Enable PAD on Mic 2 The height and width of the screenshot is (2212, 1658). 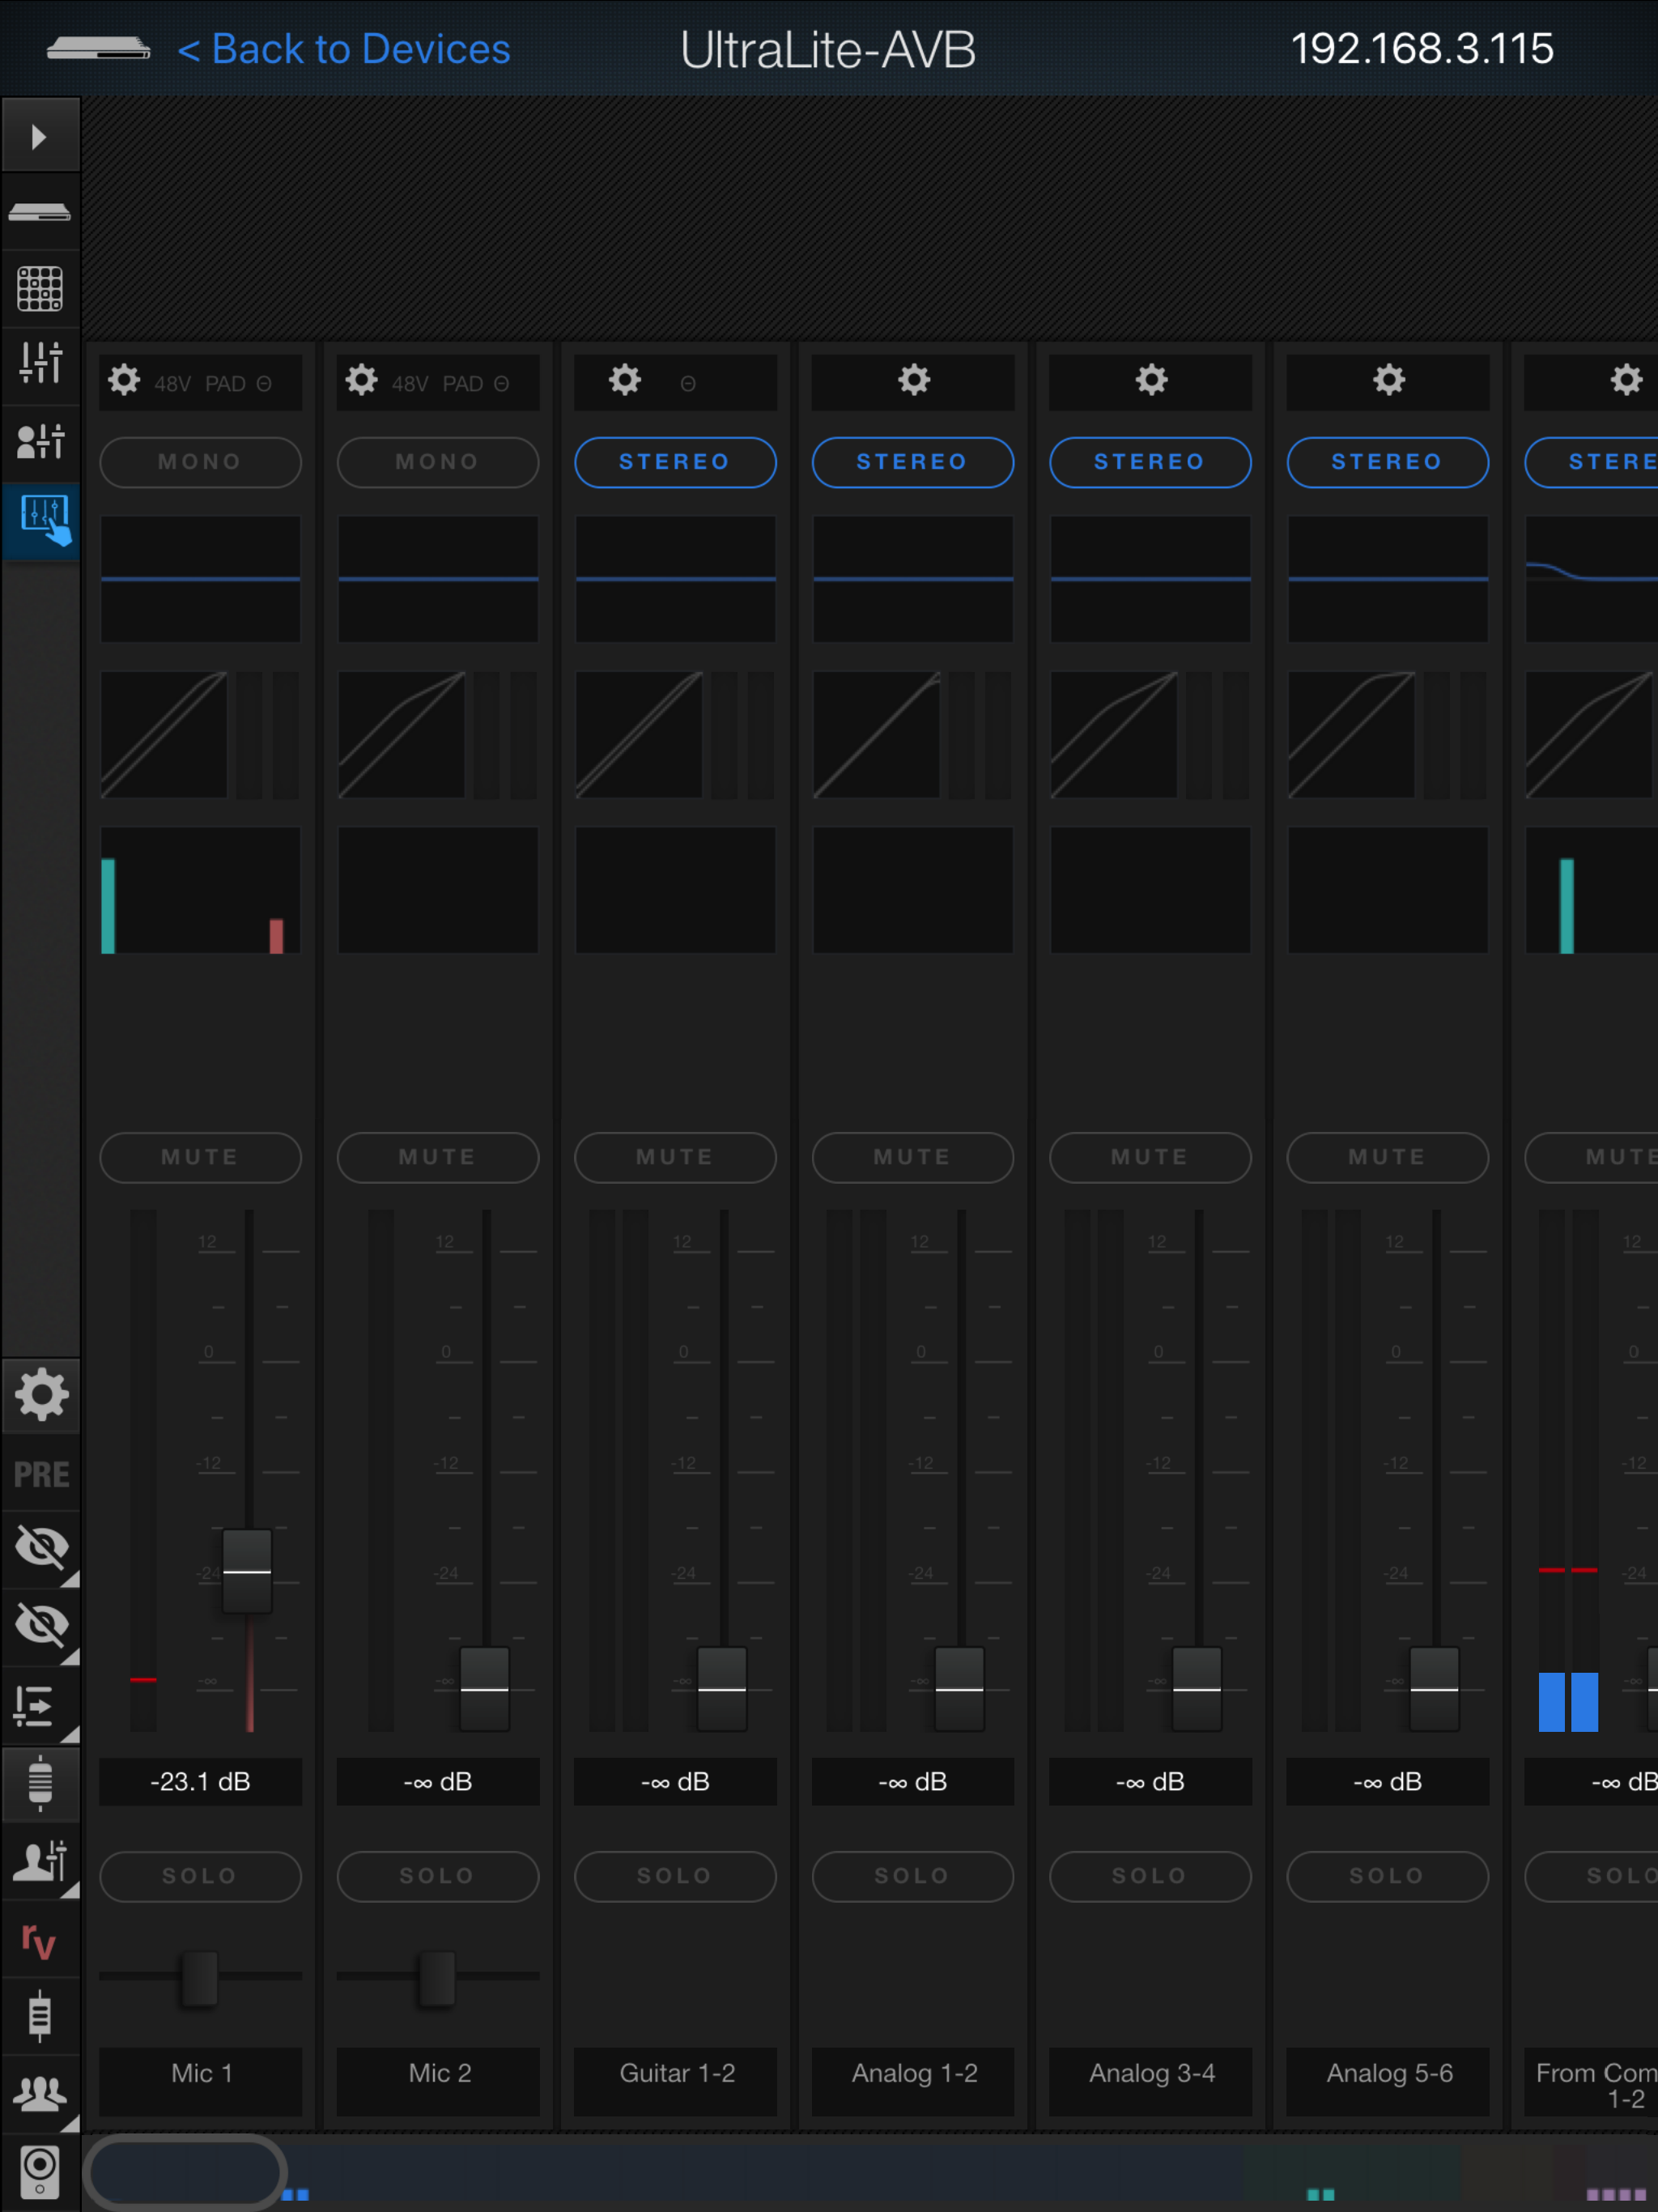(x=463, y=384)
